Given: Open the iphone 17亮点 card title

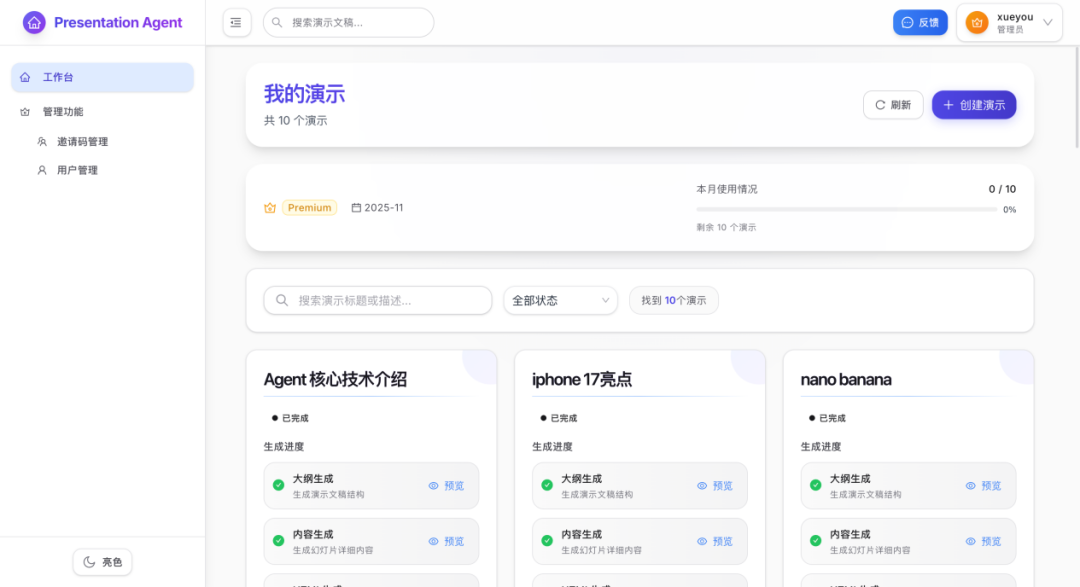Looking at the screenshot, I should tap(582, 380).
